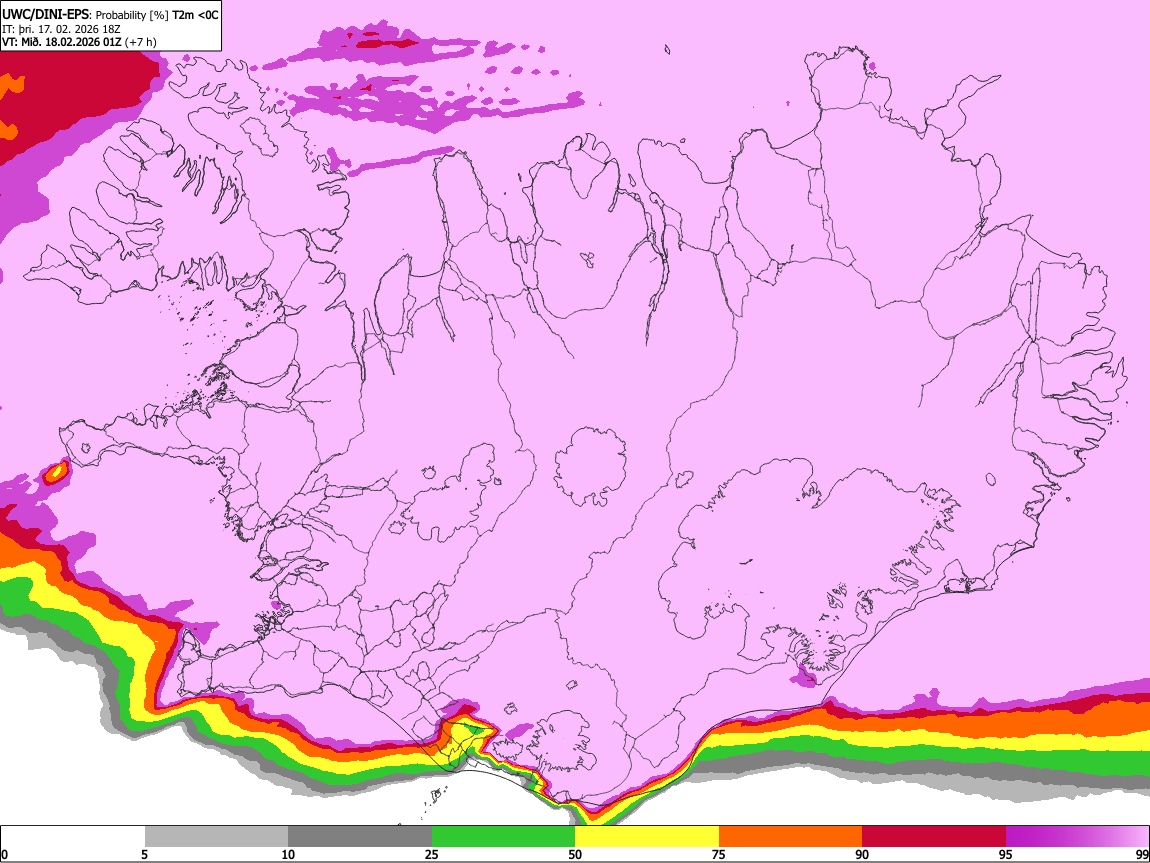Click the legend value '25'
This screenshot has height=863, width=1150.
432,854
